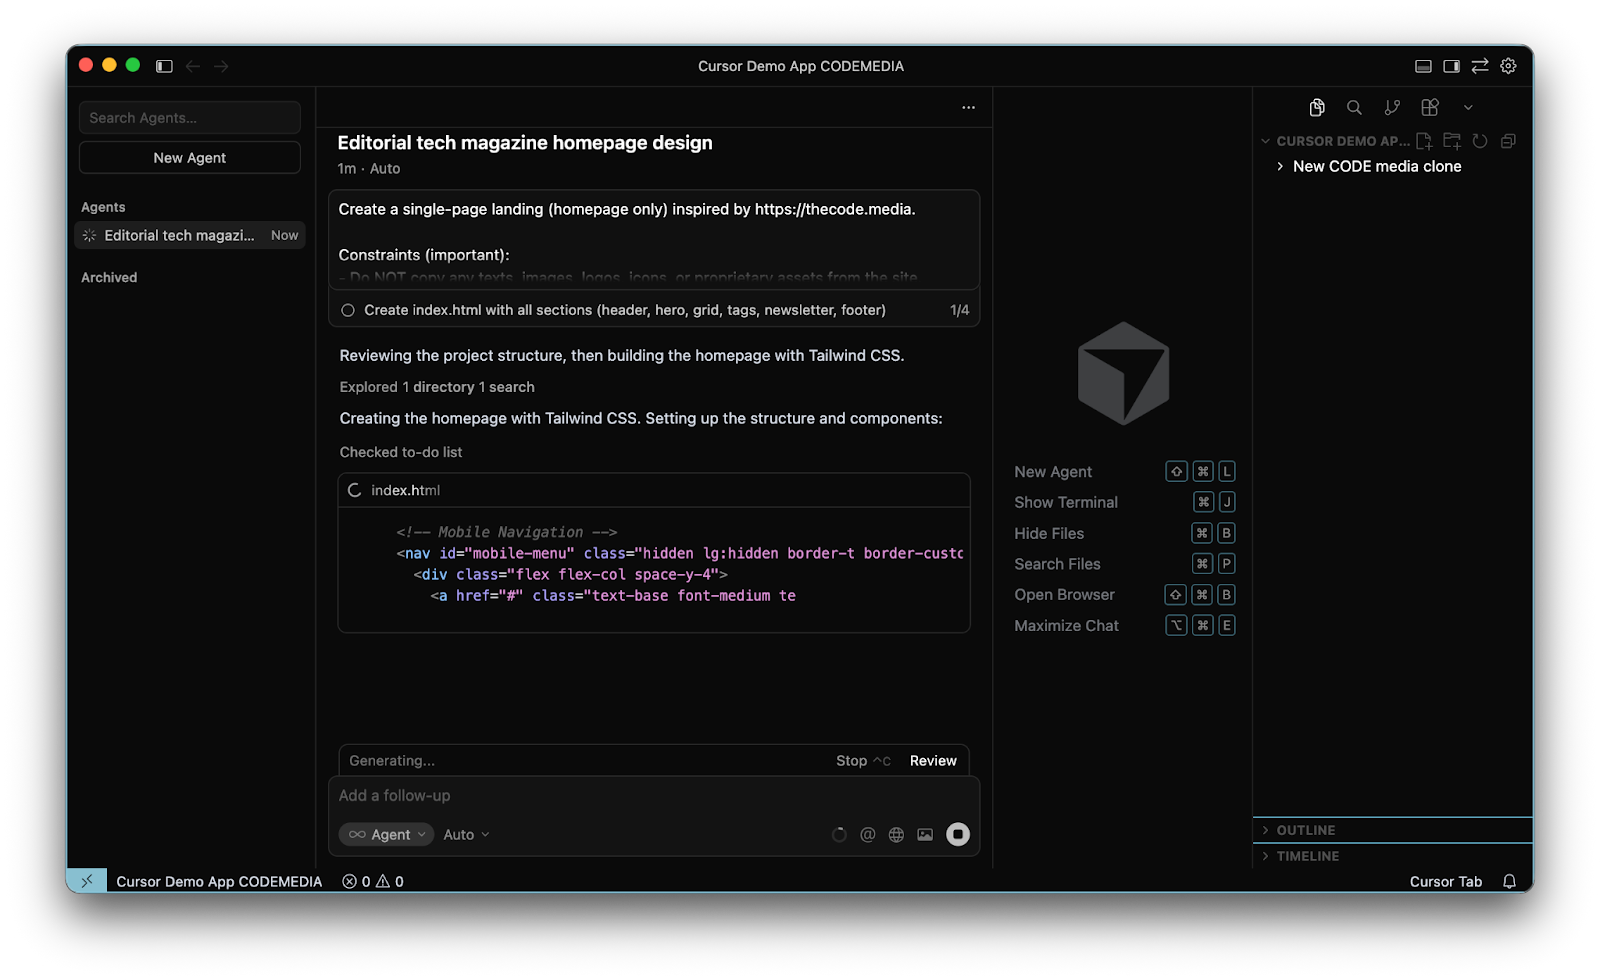The width and height of the screenshot is (1600, 980).
Task: Toggle the left sidebar panel
Action: click(x=164, y=66)
